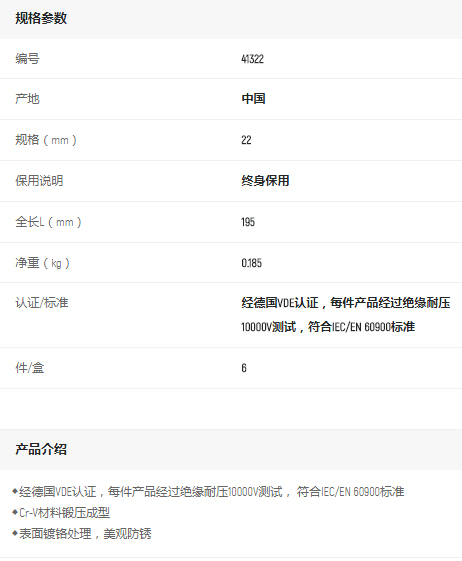Click the 表面镀铬处理，美观防锈 bullet line
Image resolution: width=462 pixels, height=561 pixels.
[82, 534]
